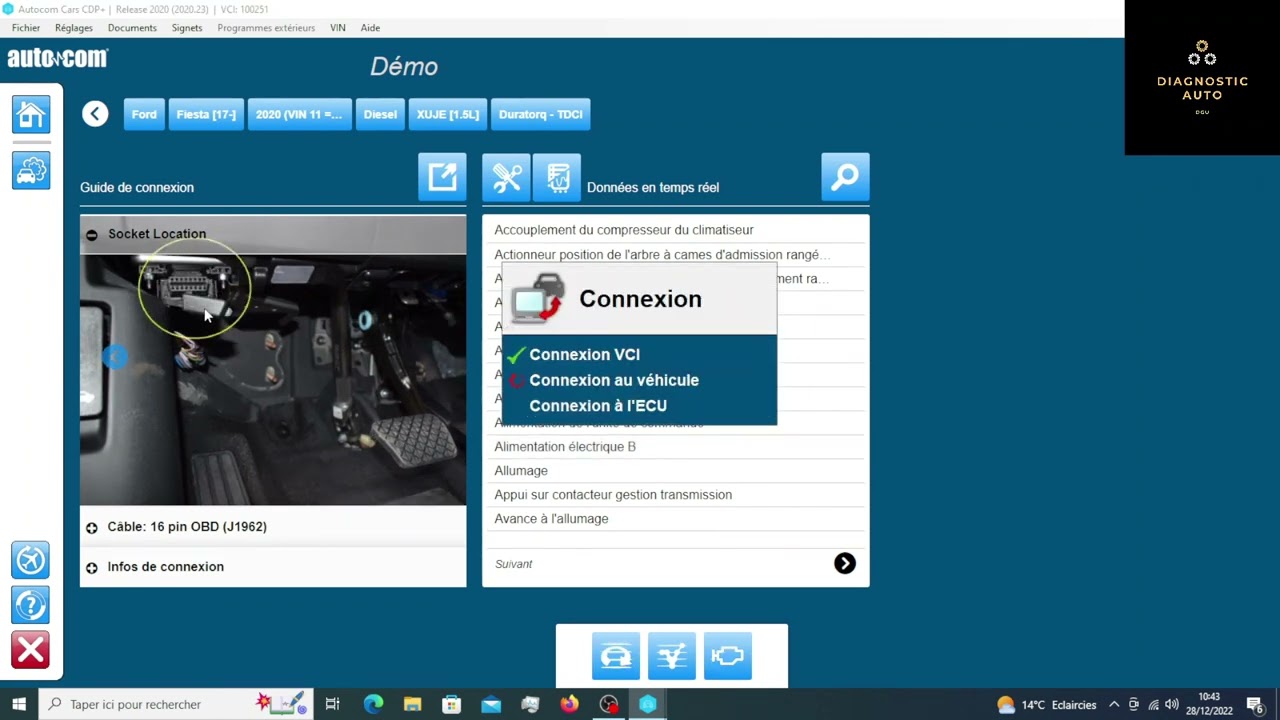Image resolution: width=1280 pixels, height=720 pixels.
Task: Open the wrench and screwdriver tools icon
Action: (506, 177)
